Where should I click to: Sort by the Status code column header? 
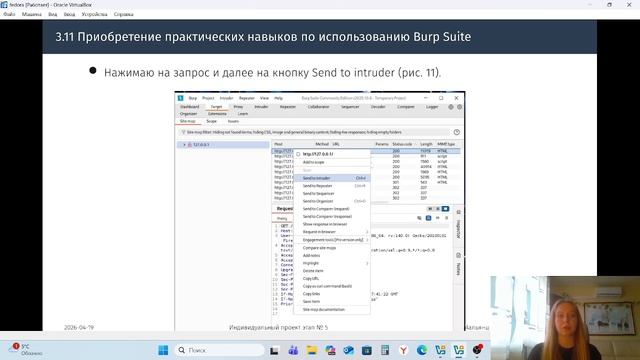click(x=402, y=144)
